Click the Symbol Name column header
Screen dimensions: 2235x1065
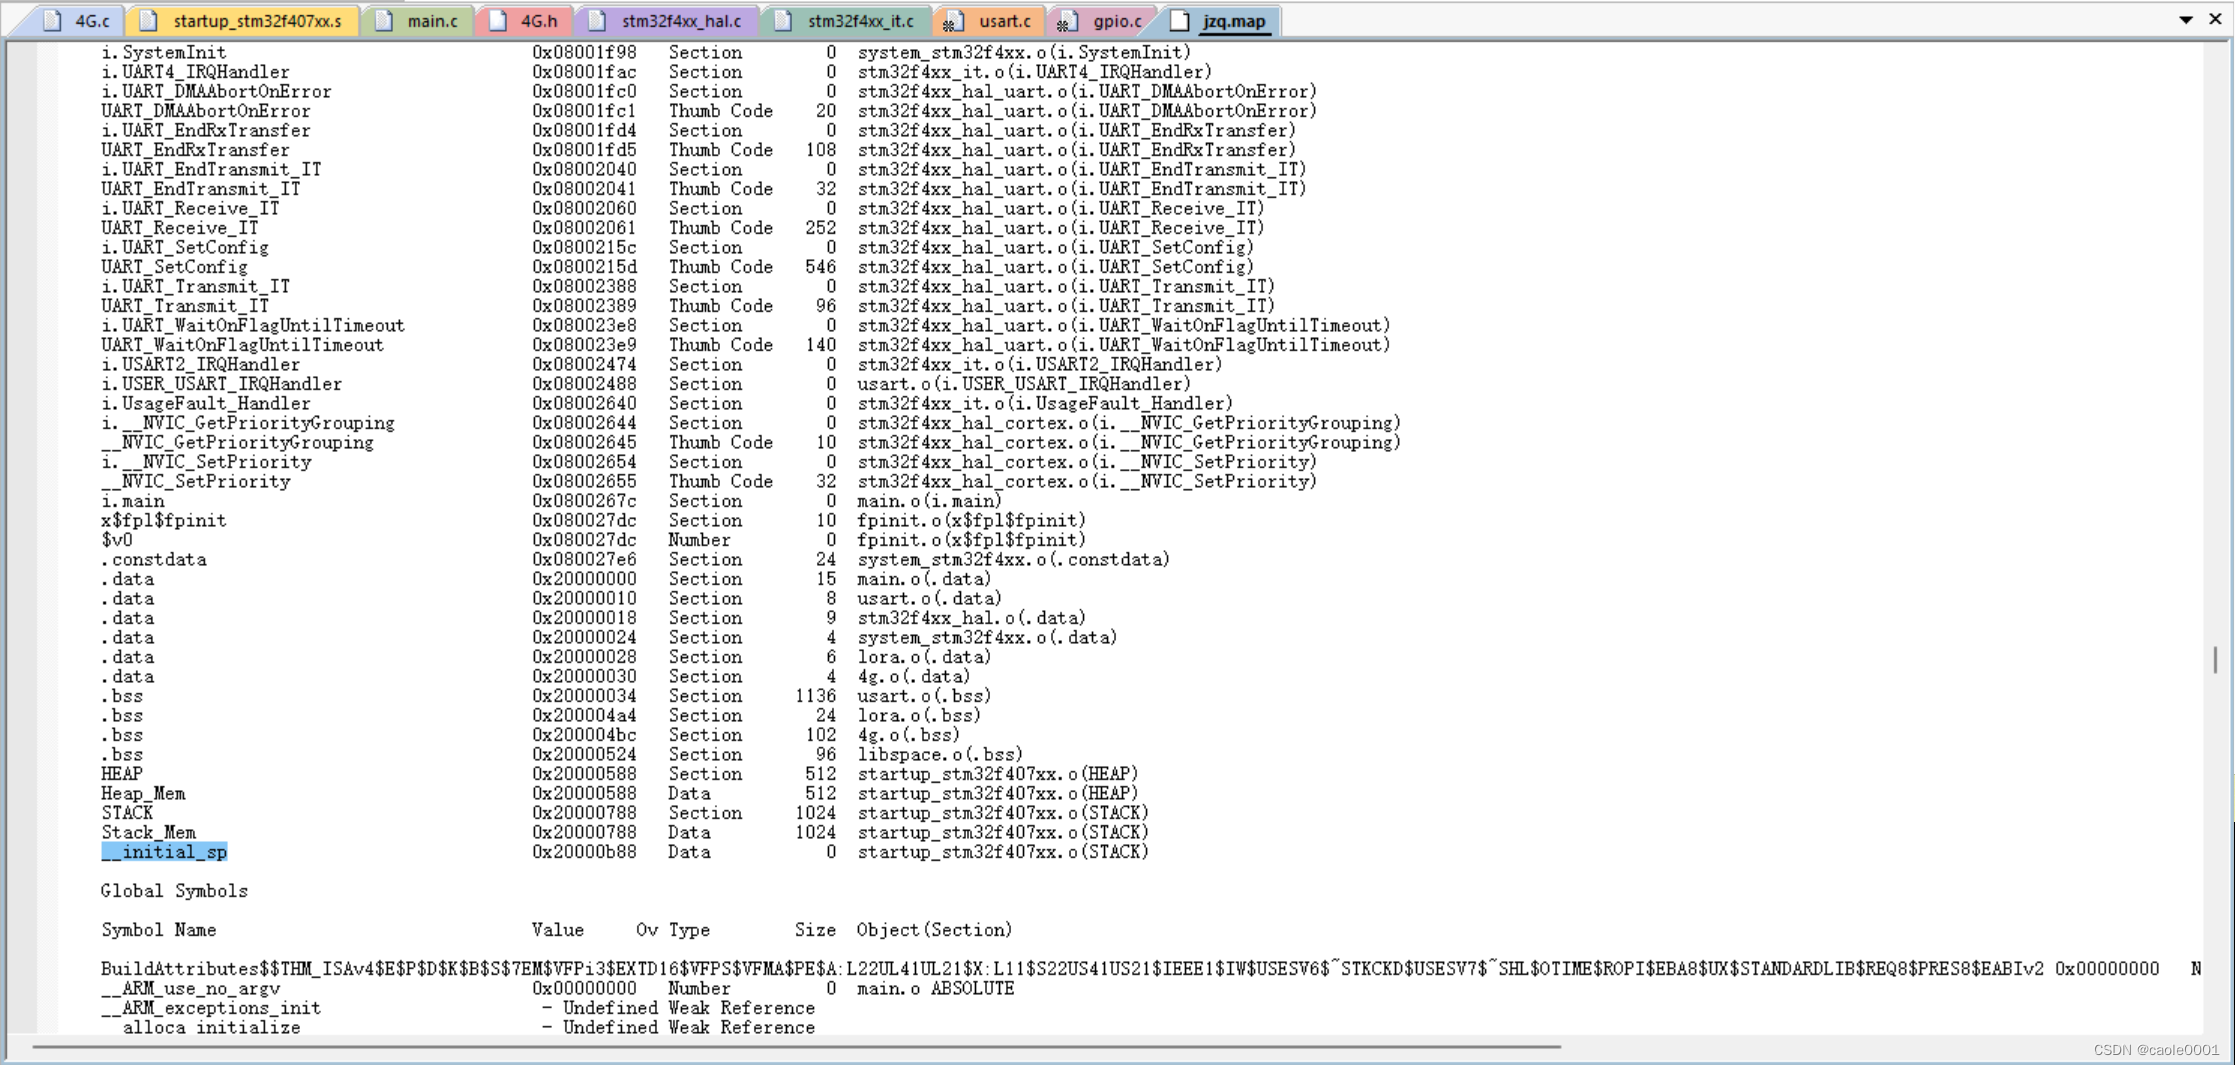pyautogui.click(x=158, y=930)
